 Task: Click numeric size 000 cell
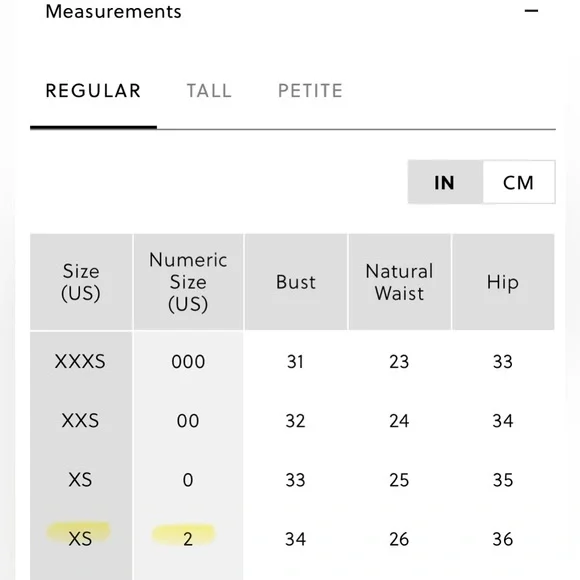(188, 361)
